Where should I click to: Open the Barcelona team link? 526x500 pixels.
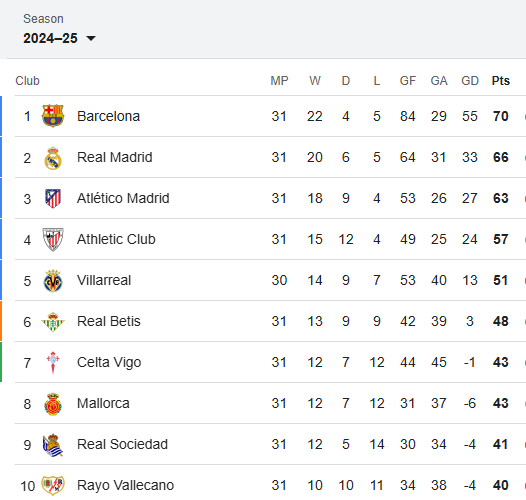[108, 116]
